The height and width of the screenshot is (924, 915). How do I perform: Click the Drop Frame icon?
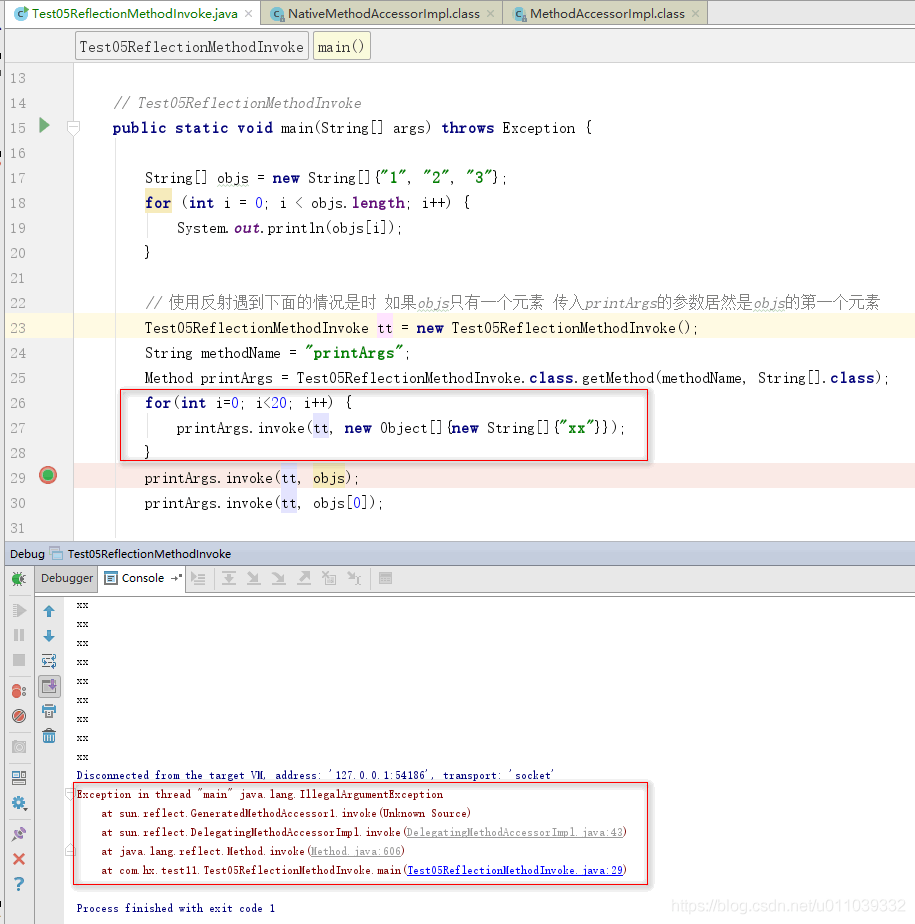tap(329, 579)
